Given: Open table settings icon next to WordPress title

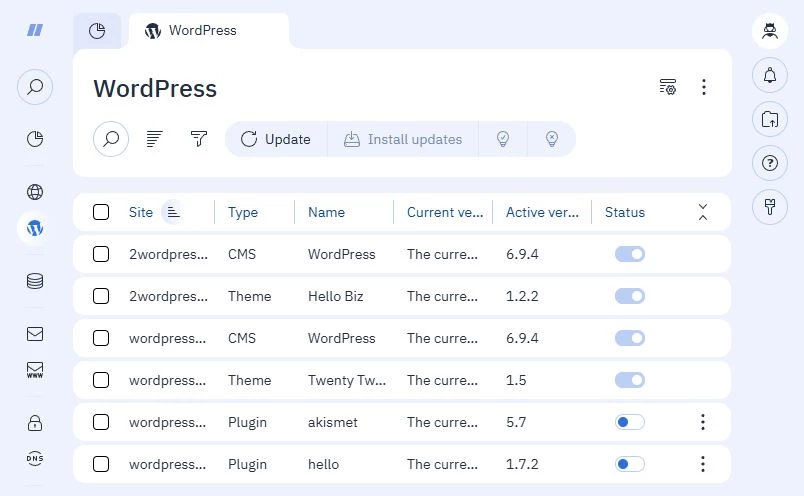Looking at the screenshot, I should pos(668,87).
